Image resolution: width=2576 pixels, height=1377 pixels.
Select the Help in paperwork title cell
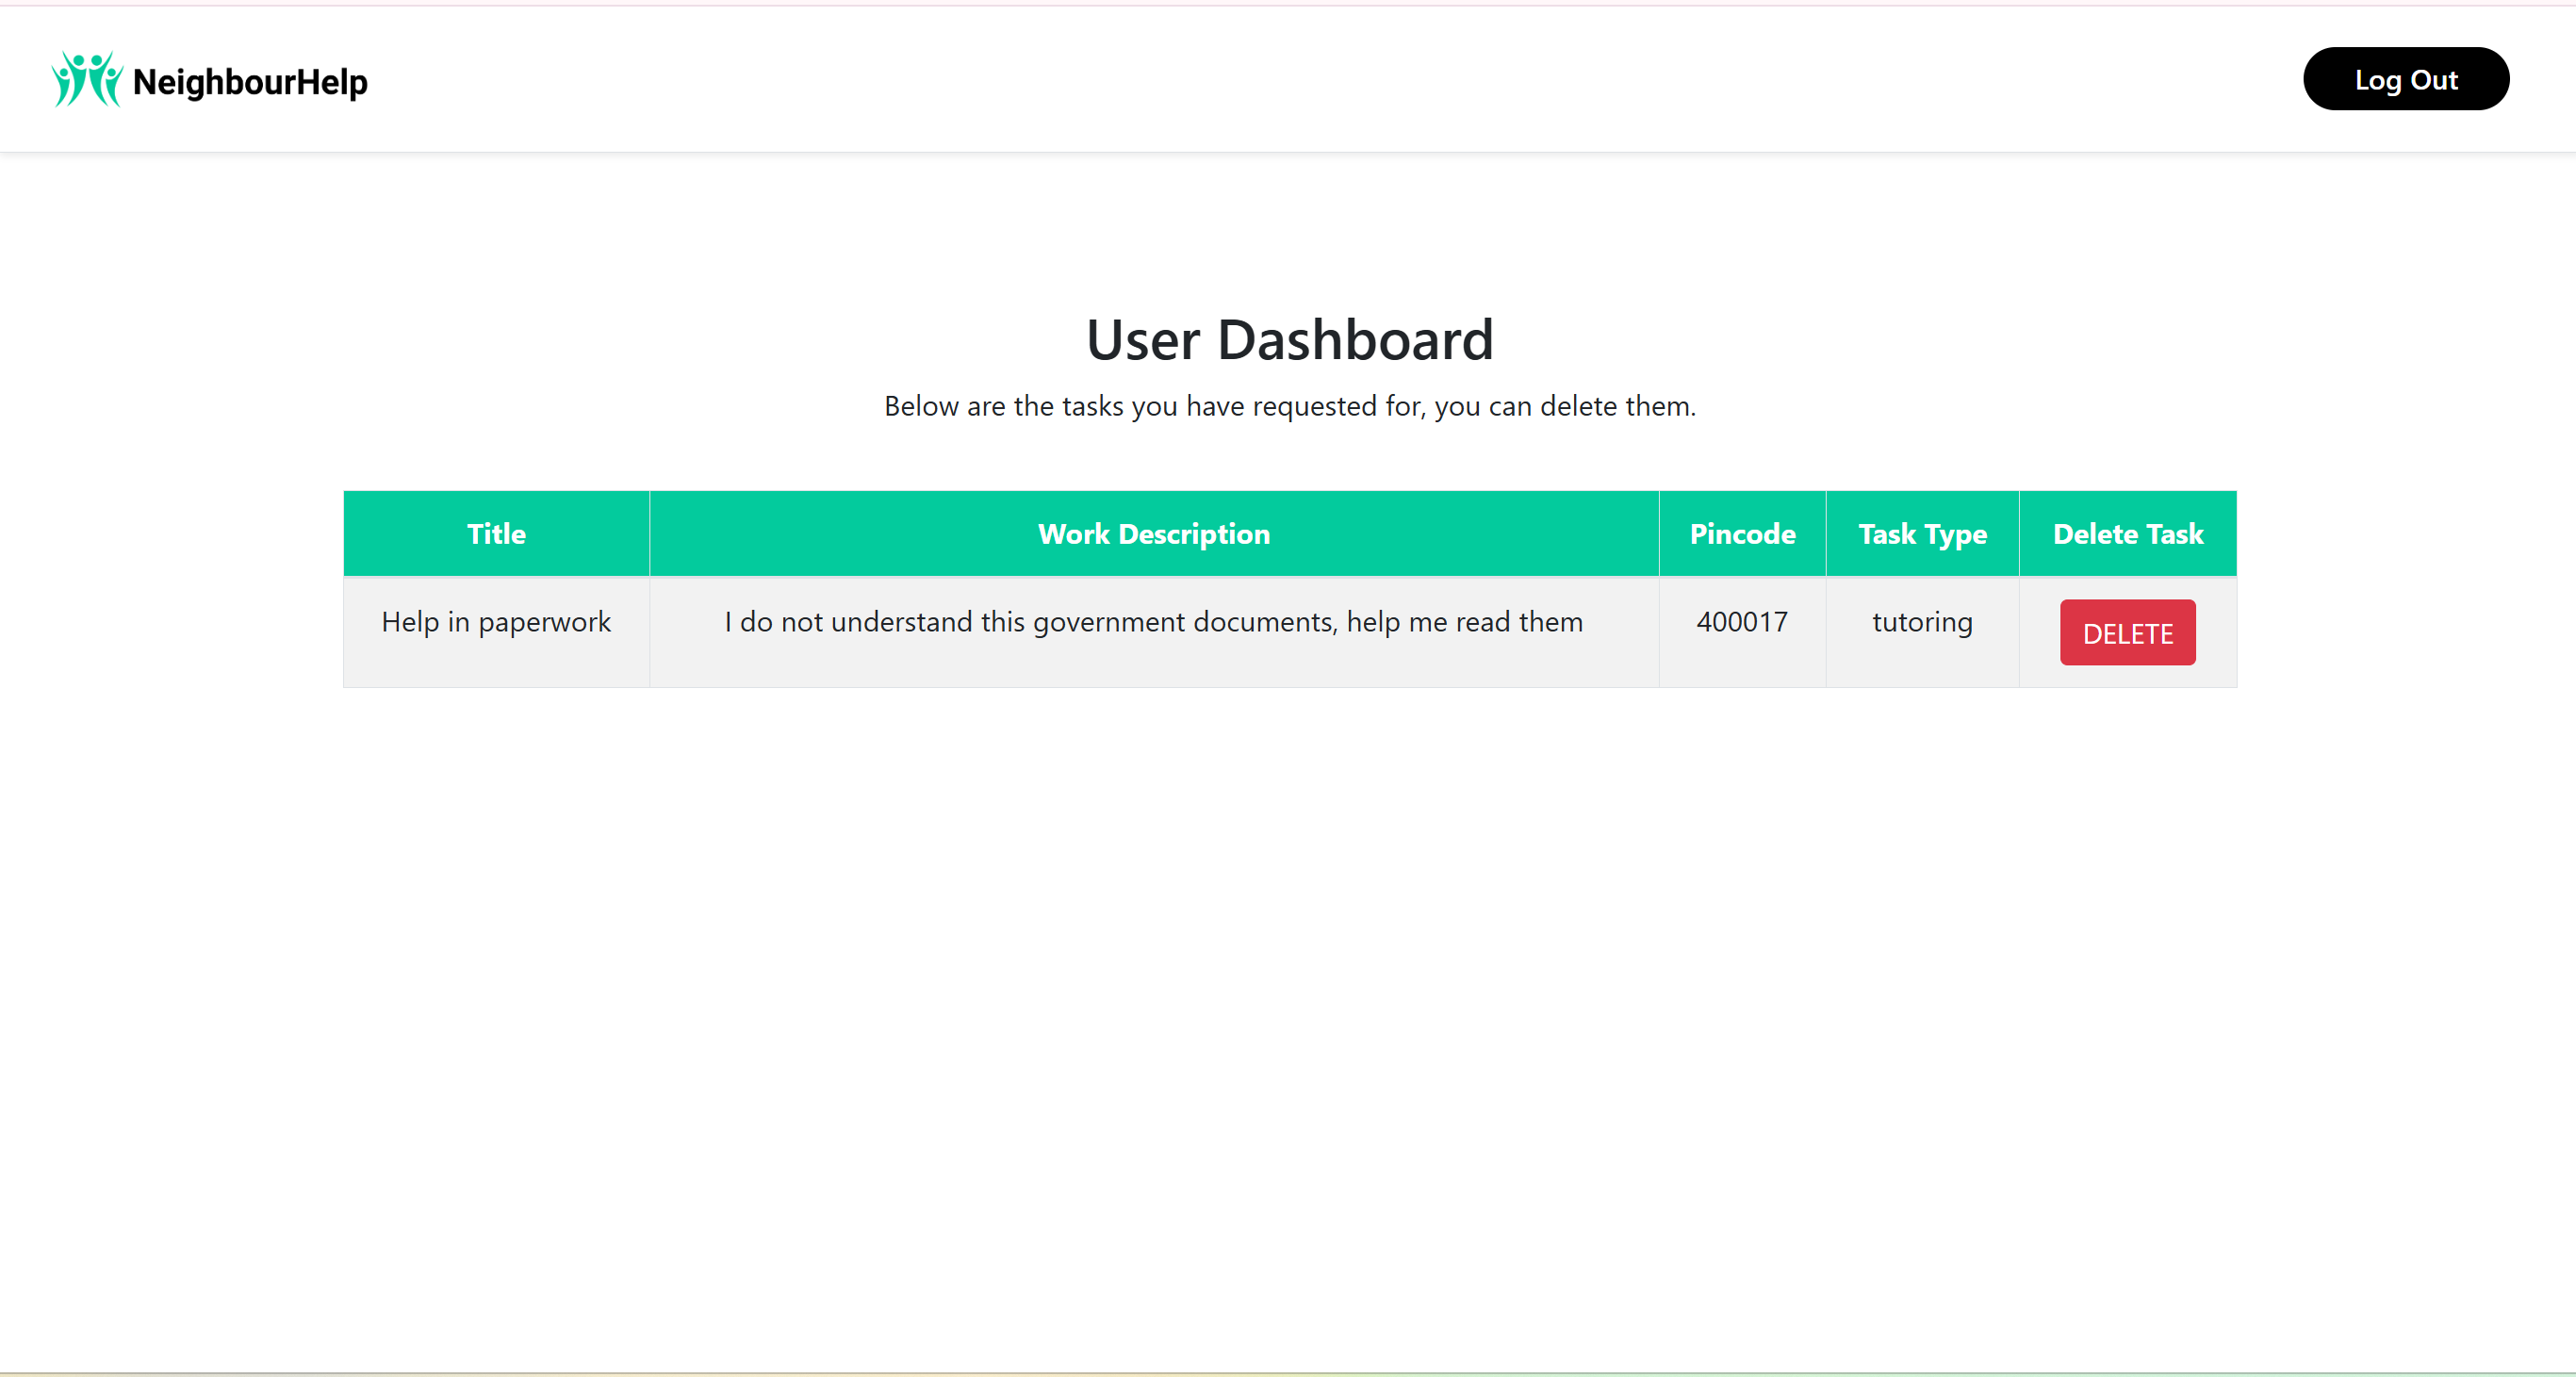(496, 622)
